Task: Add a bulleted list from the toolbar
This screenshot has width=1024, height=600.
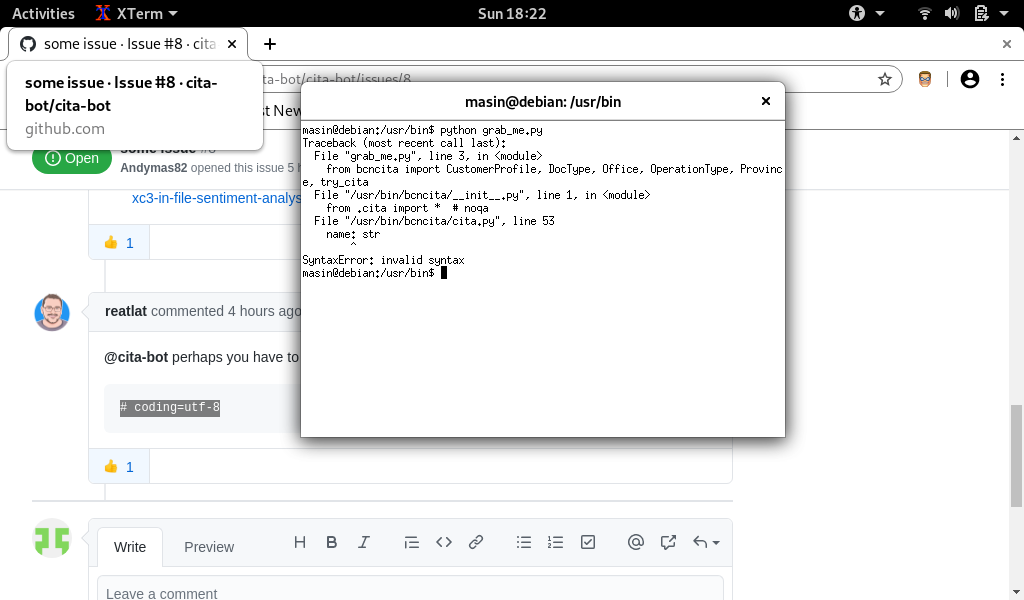Action: 524,542
